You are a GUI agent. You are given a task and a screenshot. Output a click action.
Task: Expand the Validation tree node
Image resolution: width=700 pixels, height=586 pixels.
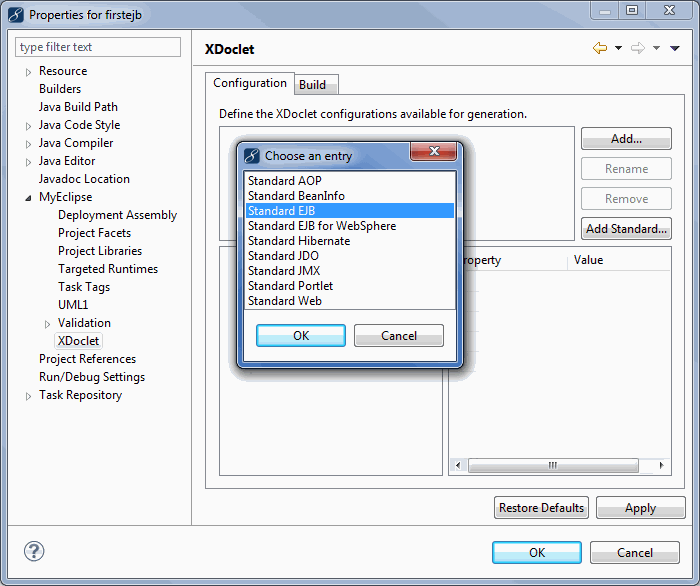(47, 324)
